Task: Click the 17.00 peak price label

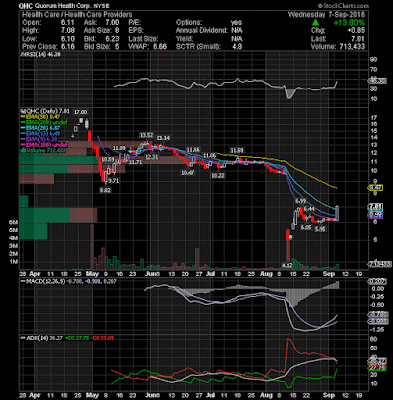Action: 81,112
